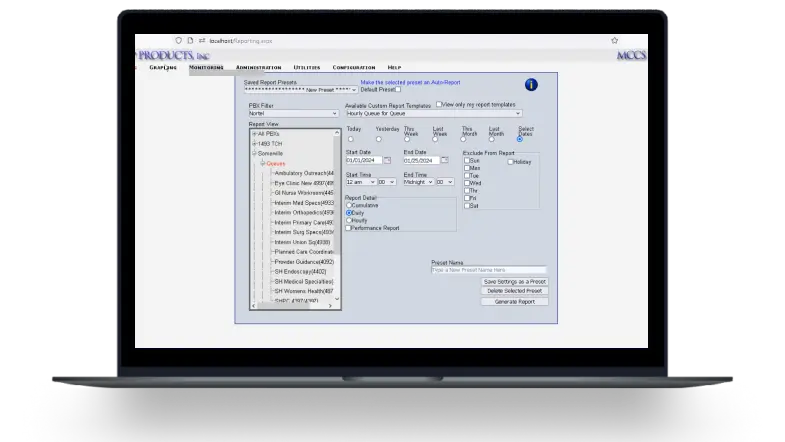The height and width of the screenshot is (442, 785).
Task: Click the Generate Report button
Action: click(x=514, y=301)
